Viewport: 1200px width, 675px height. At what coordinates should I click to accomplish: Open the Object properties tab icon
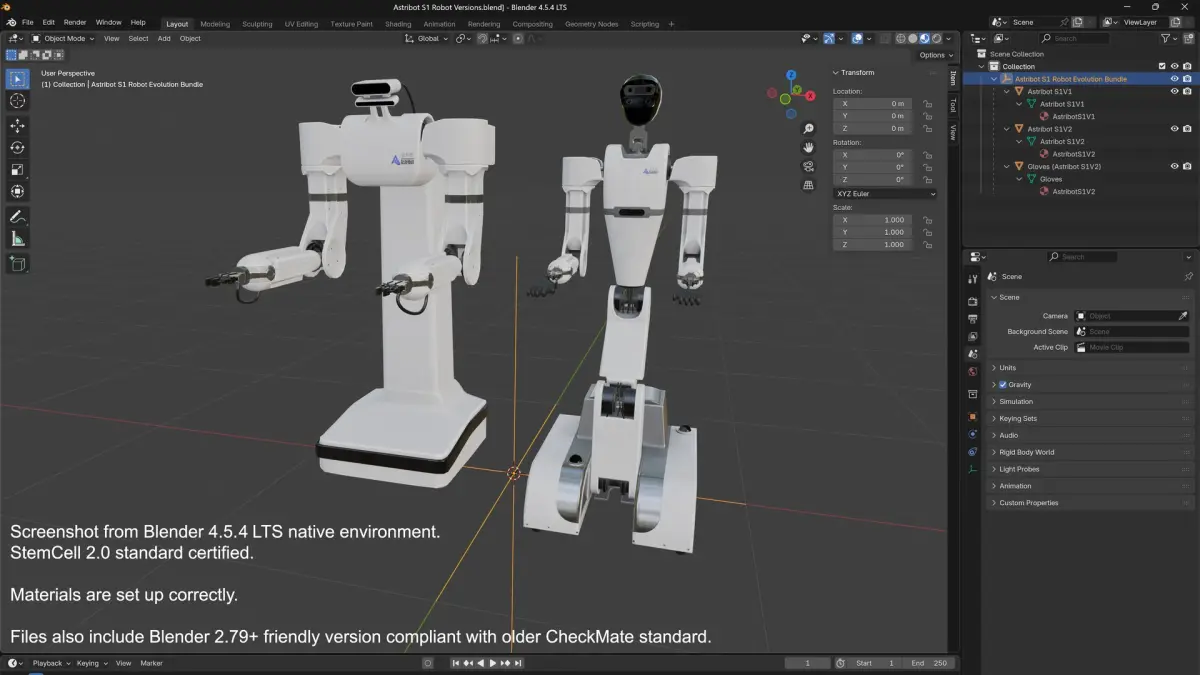tap(973, 416)
